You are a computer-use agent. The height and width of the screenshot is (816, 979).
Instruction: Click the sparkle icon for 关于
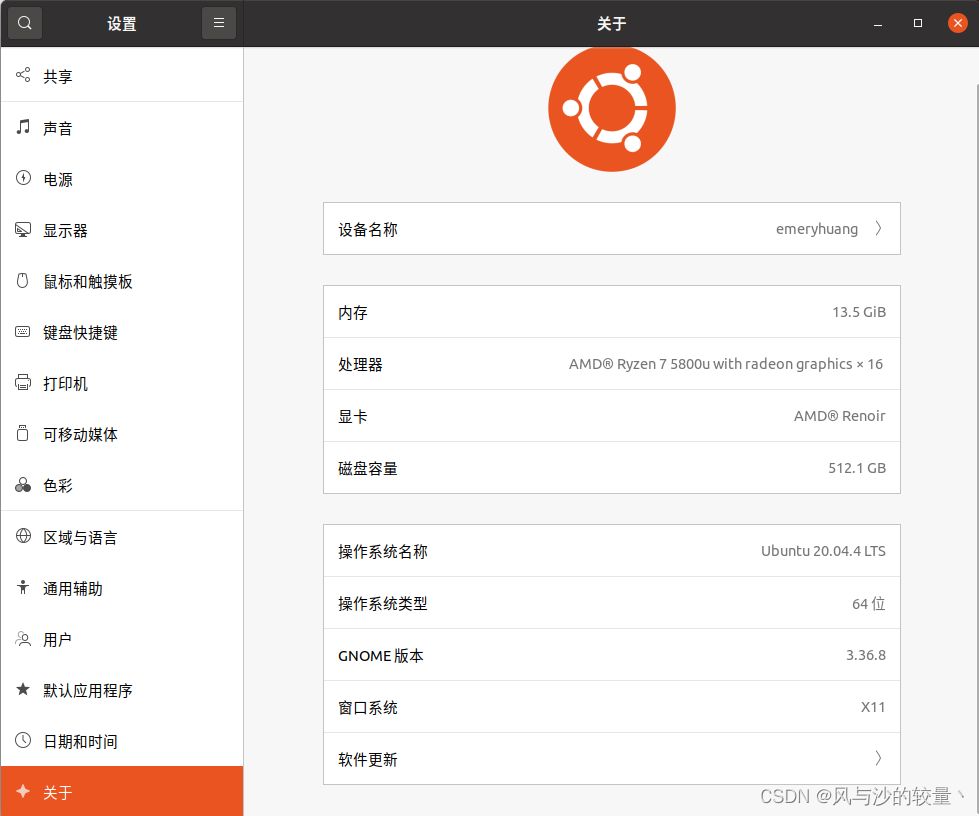point(23,792)
